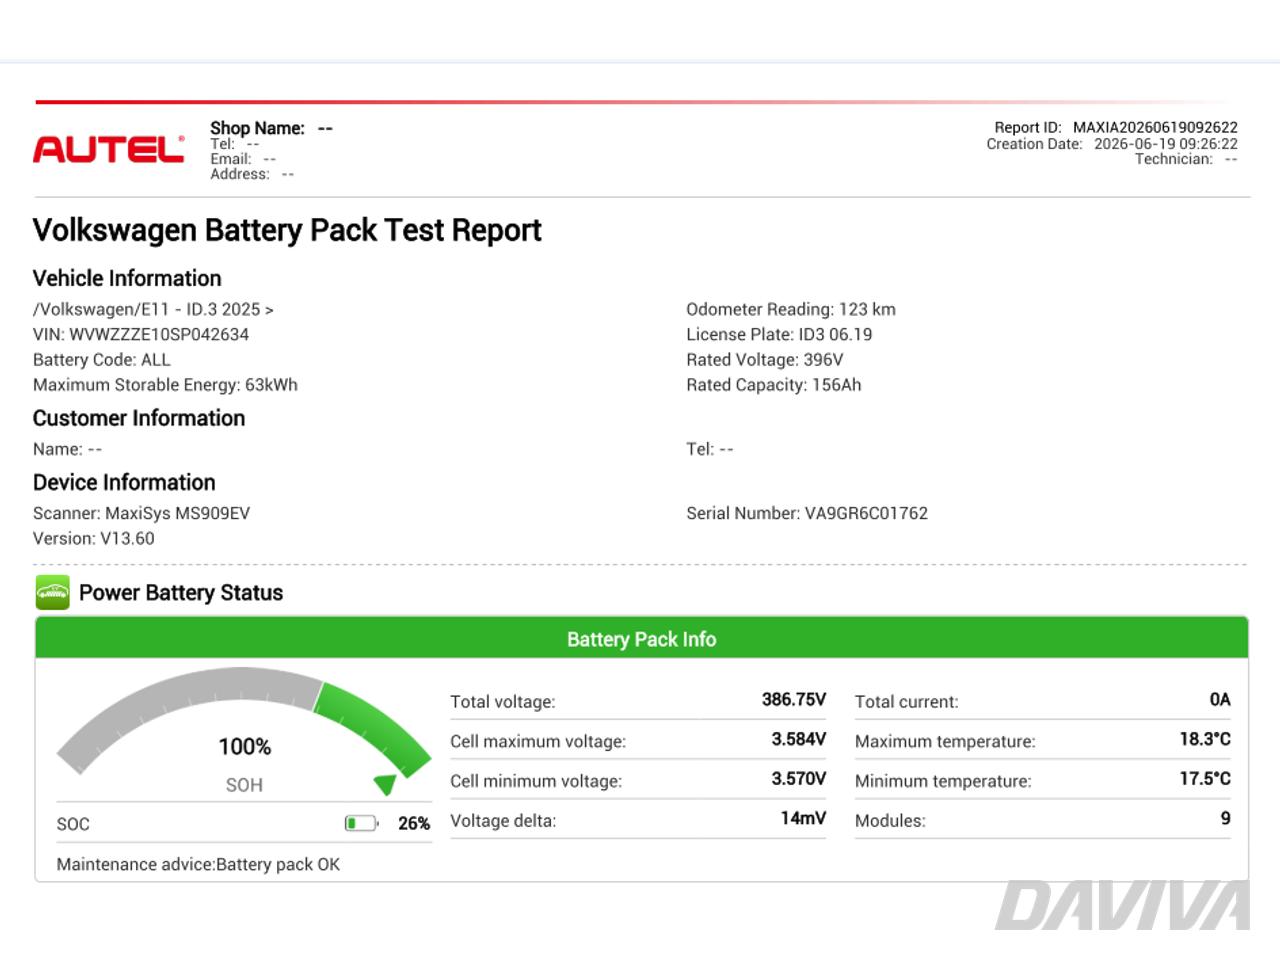This screenshot has height=960, width=1280.
Task: Click Version: V13.60
Action: 94,538
